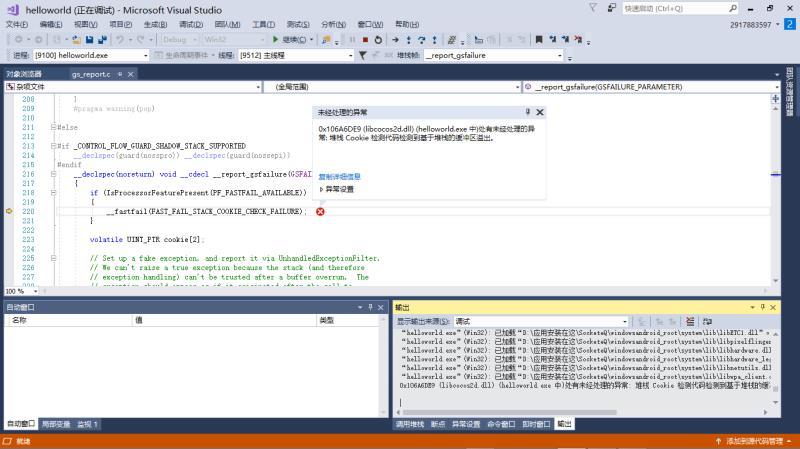This screenshot has width=800, height=449.
Task: Clear all bookmarks icon
Action: 578,40
